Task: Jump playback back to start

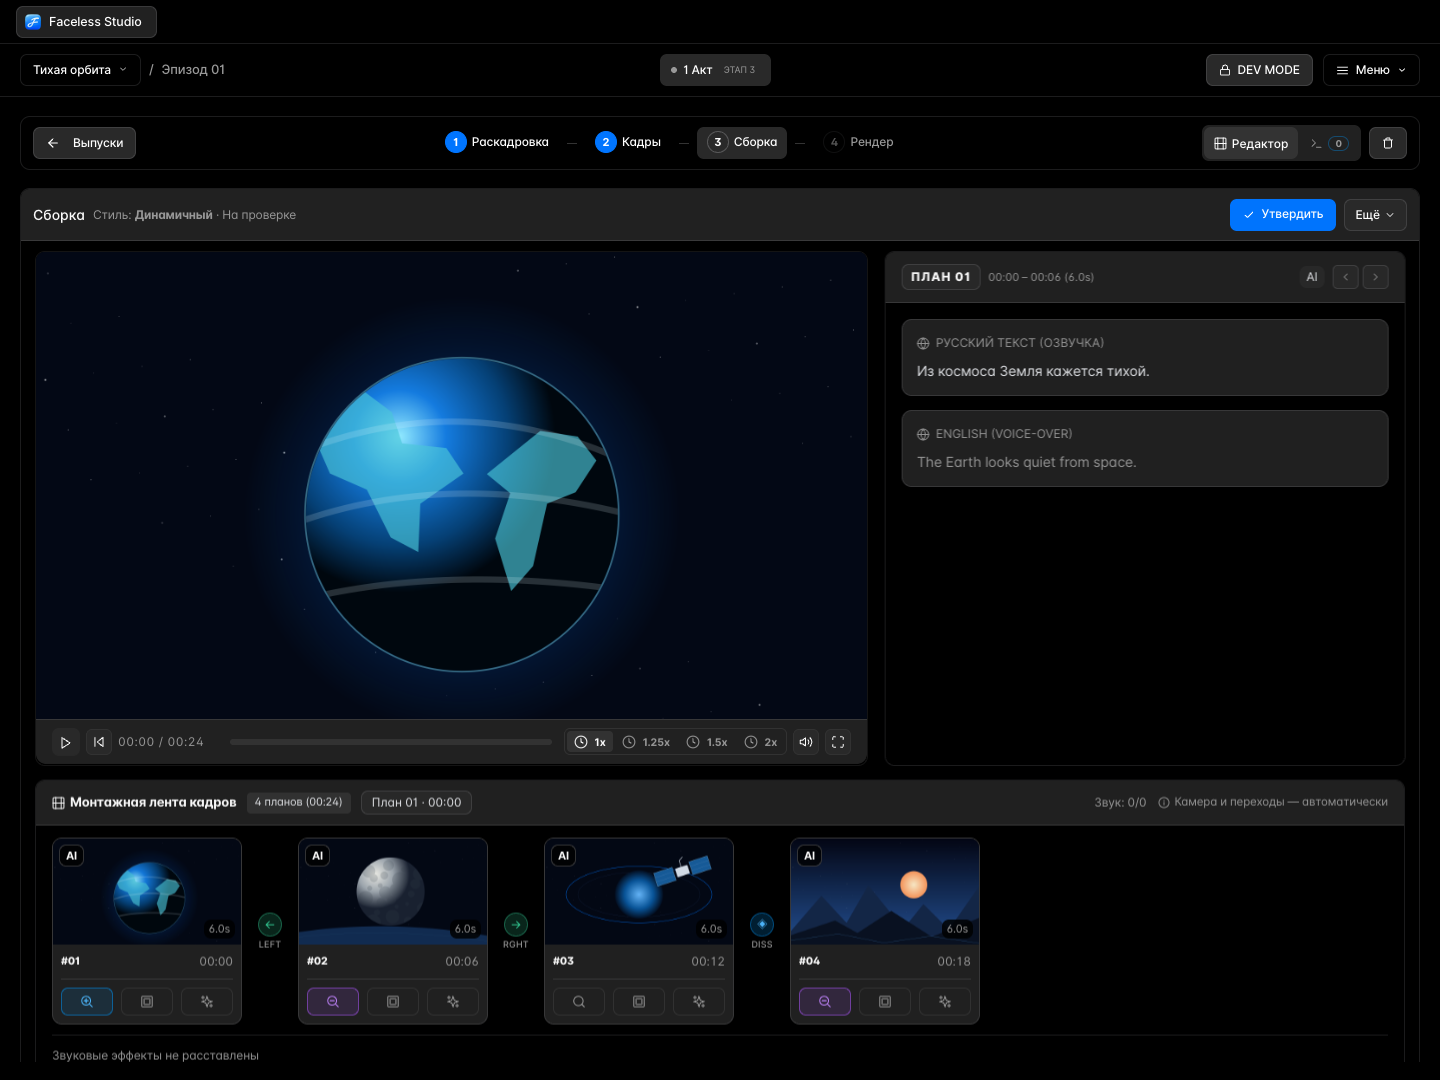Action: tap(99, 742)
